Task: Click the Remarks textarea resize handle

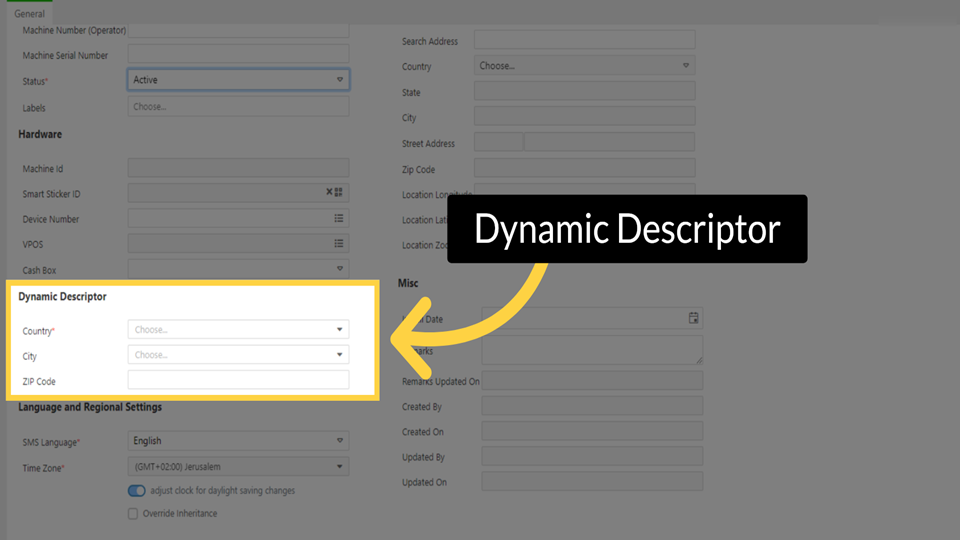Action: coord(698,359)
